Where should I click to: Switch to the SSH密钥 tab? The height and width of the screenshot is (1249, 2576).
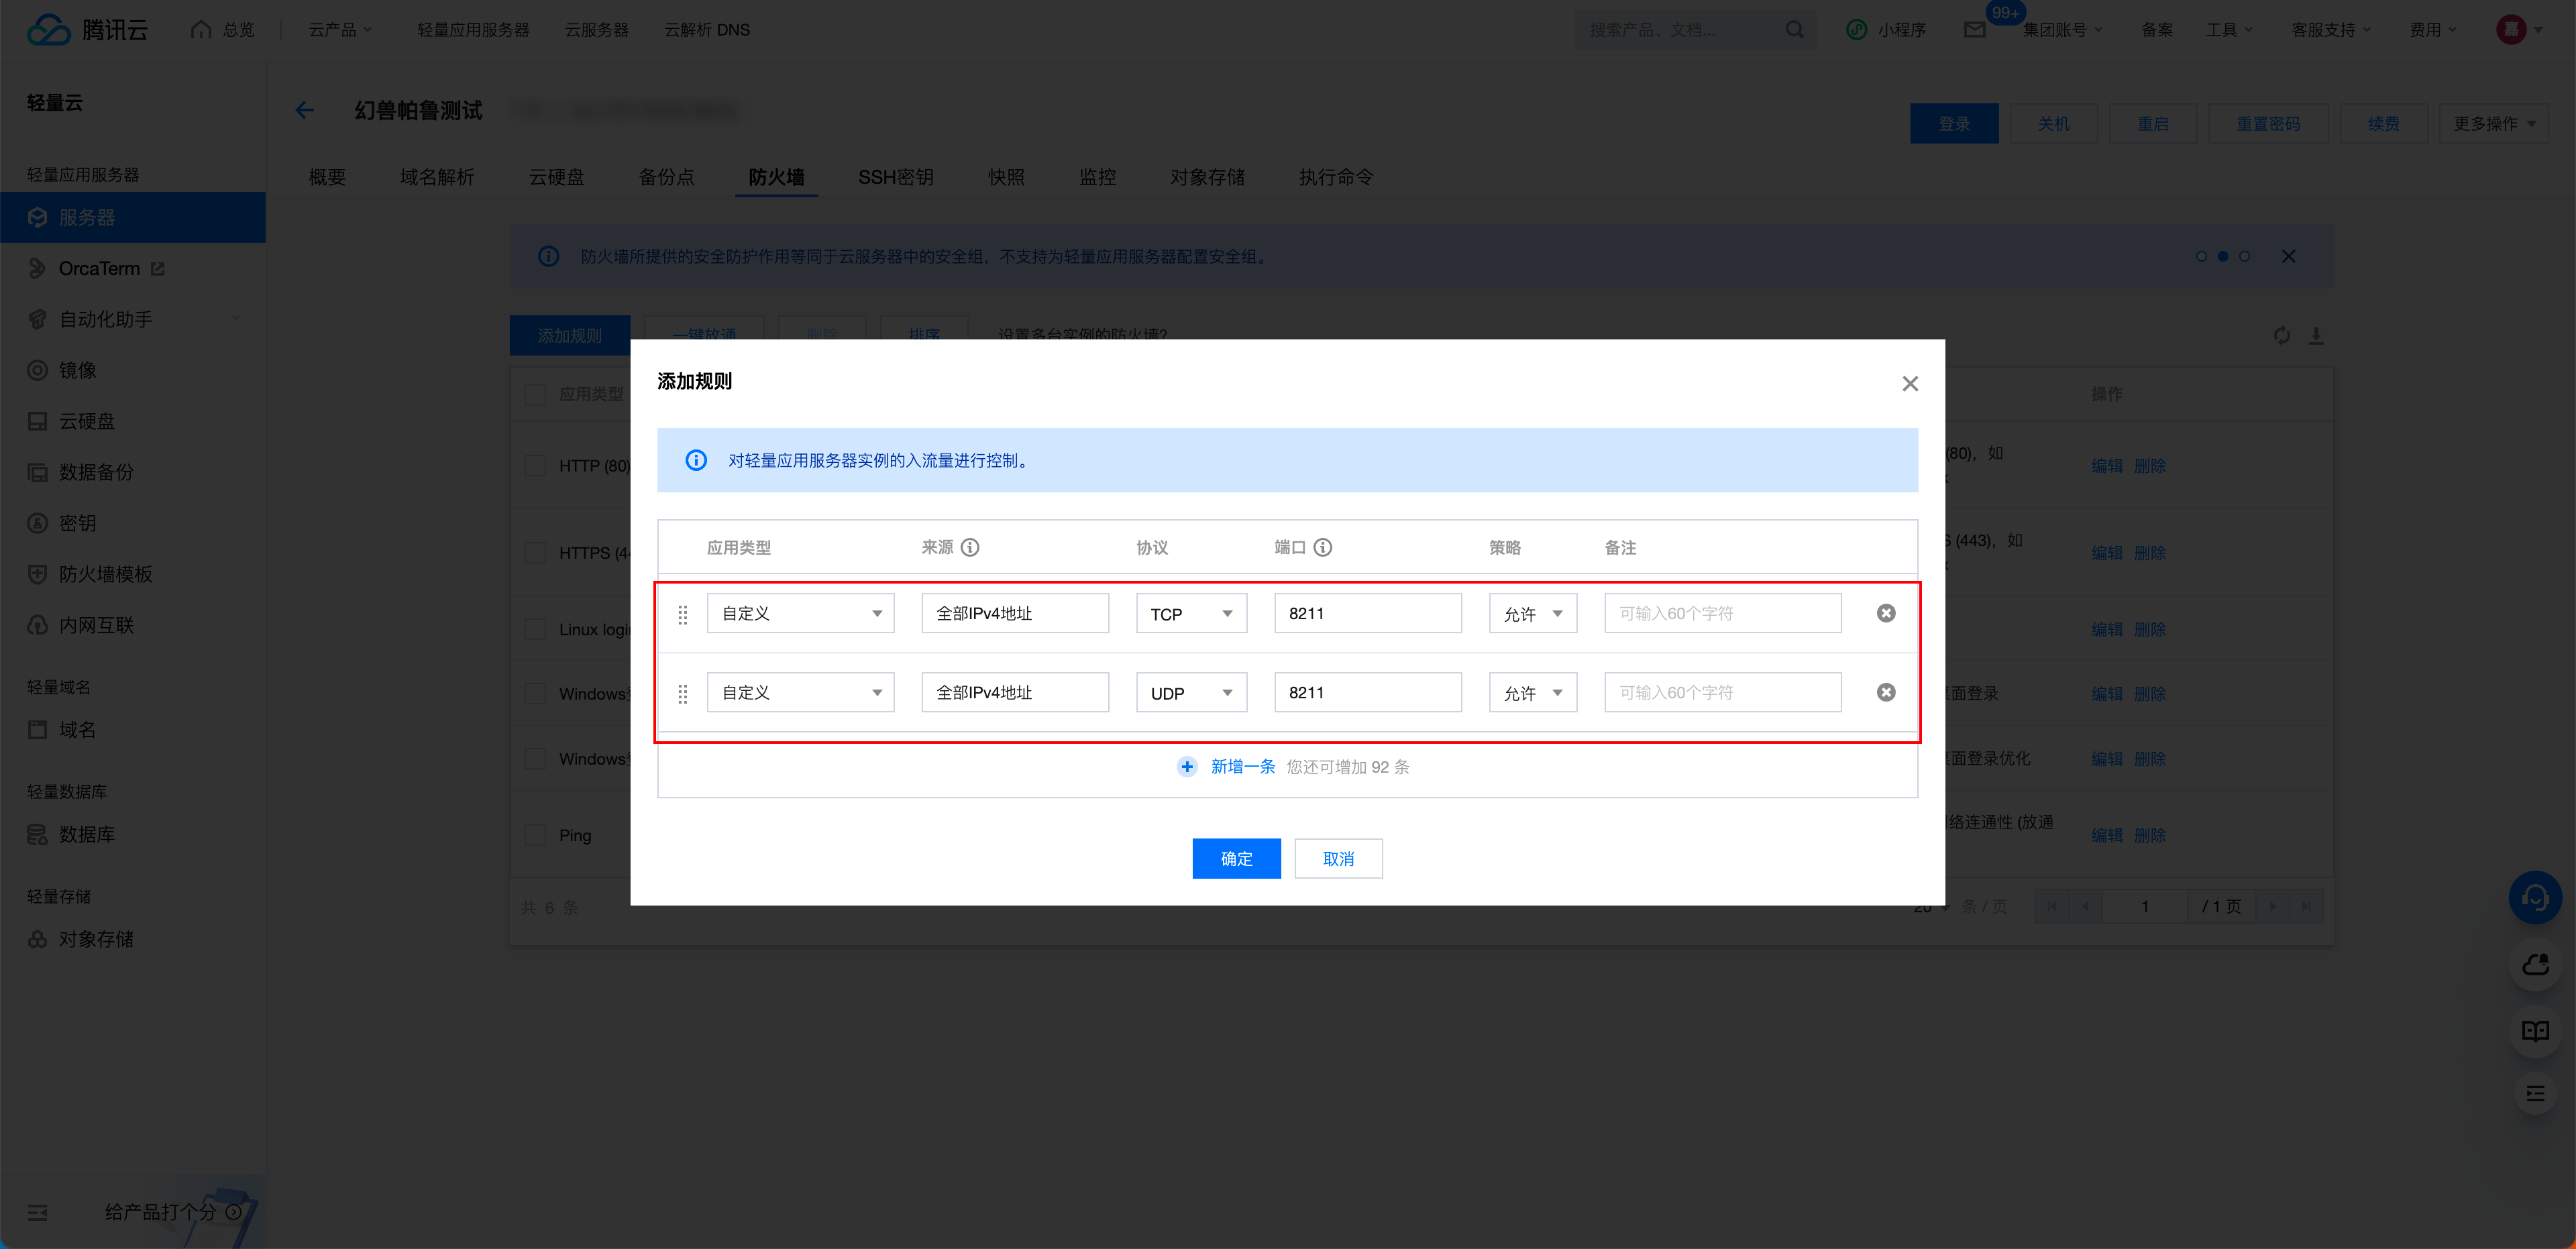point(895,177)
